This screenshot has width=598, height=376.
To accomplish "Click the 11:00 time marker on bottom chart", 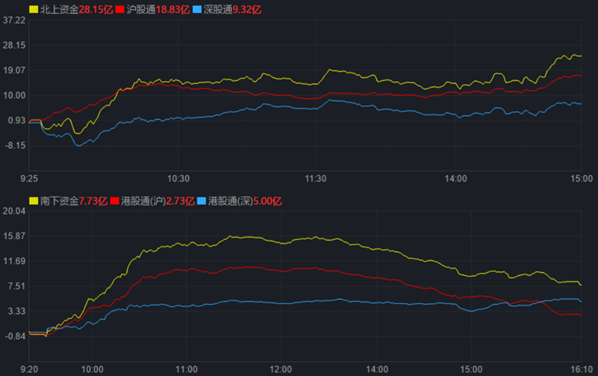I will click(x=186, y=370).
